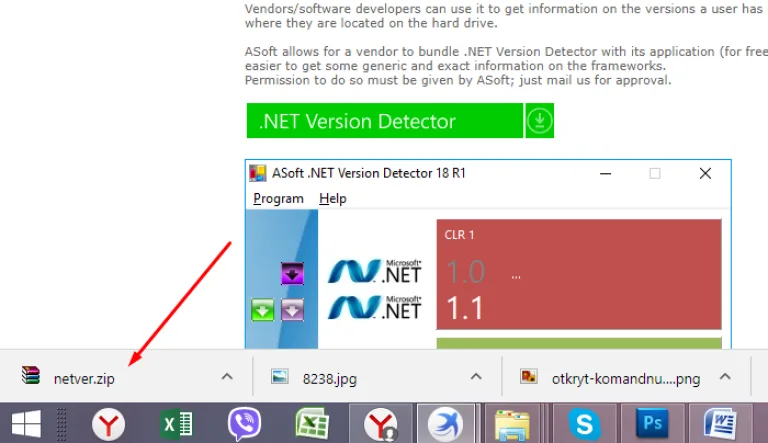Click the round download arrow icon
Screen dimensions: 768x443
point(540,121)
